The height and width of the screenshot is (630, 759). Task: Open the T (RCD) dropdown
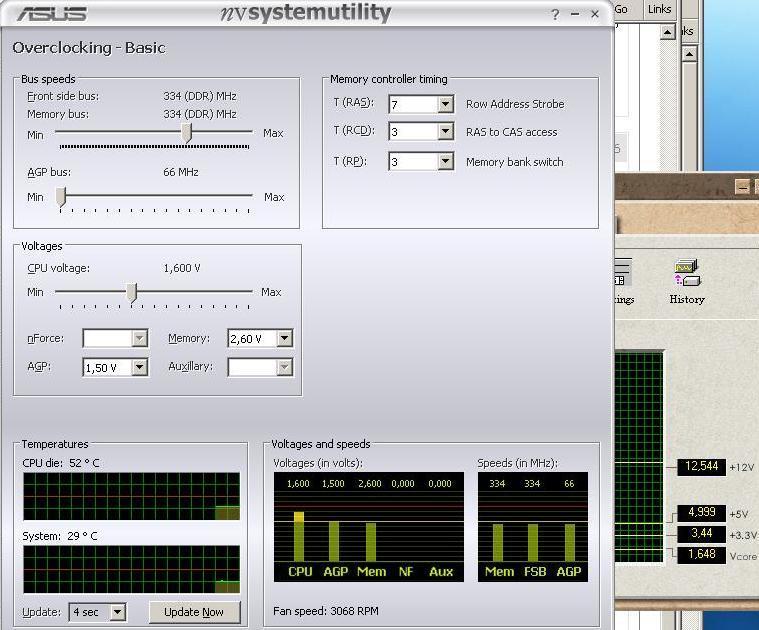[445, 131]
